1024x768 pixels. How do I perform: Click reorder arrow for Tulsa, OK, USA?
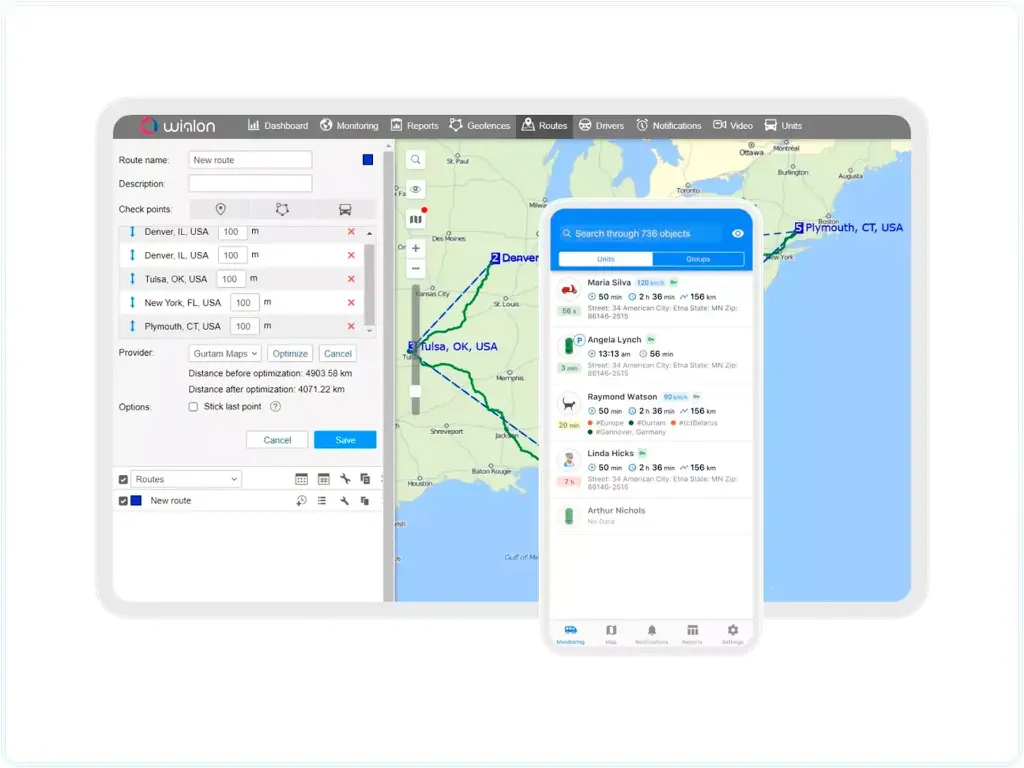133,279
